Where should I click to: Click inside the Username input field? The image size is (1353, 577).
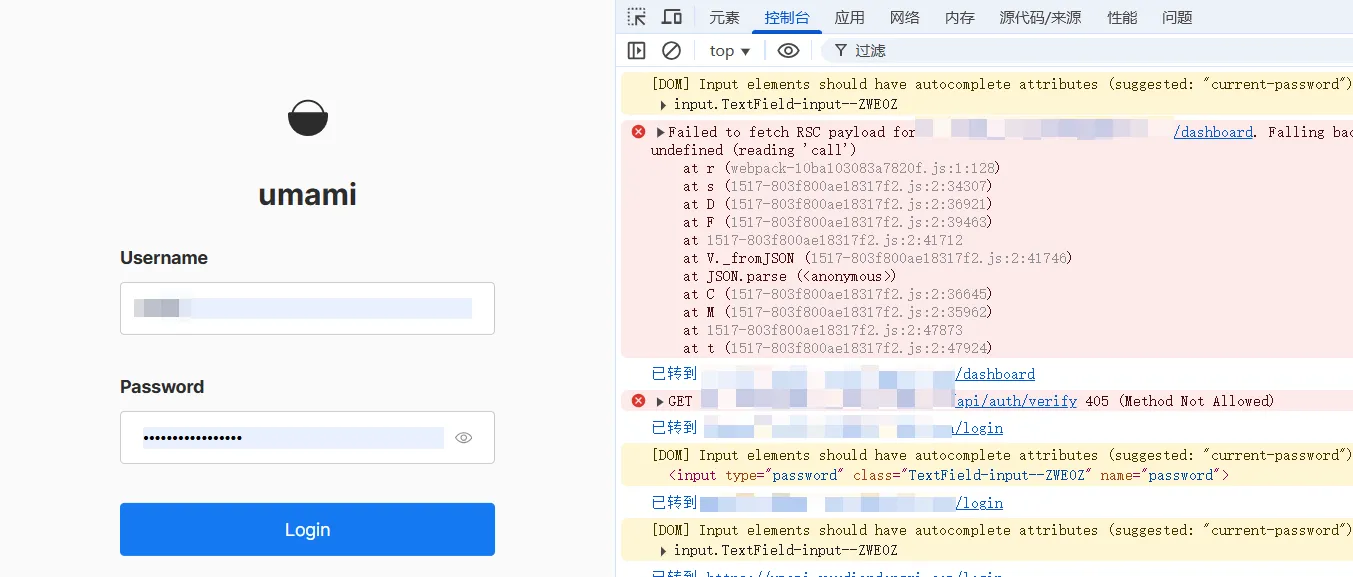point(307,310)
